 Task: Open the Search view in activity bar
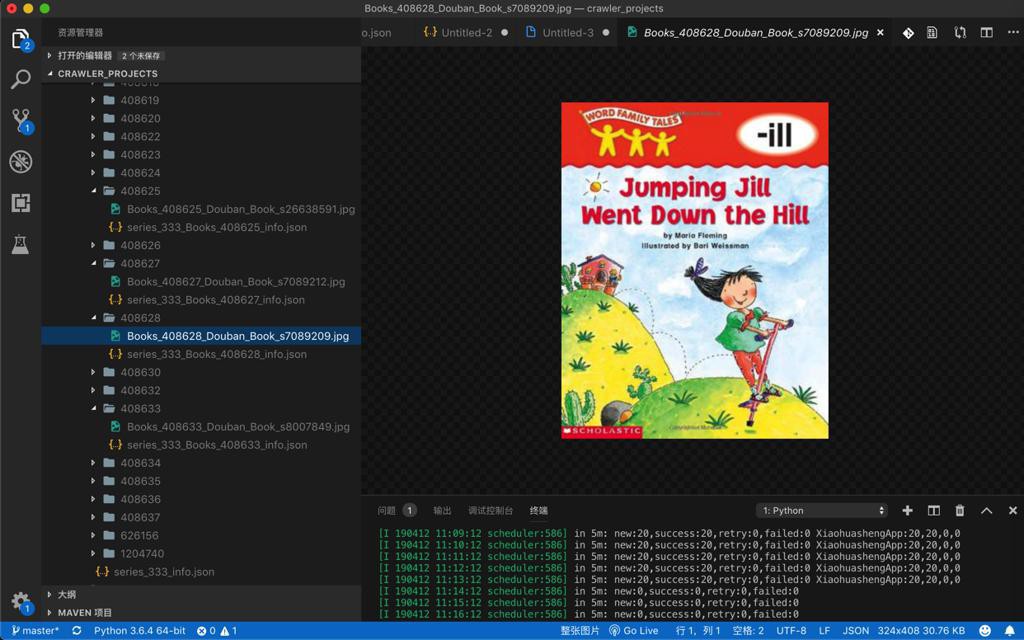point(21,80)
